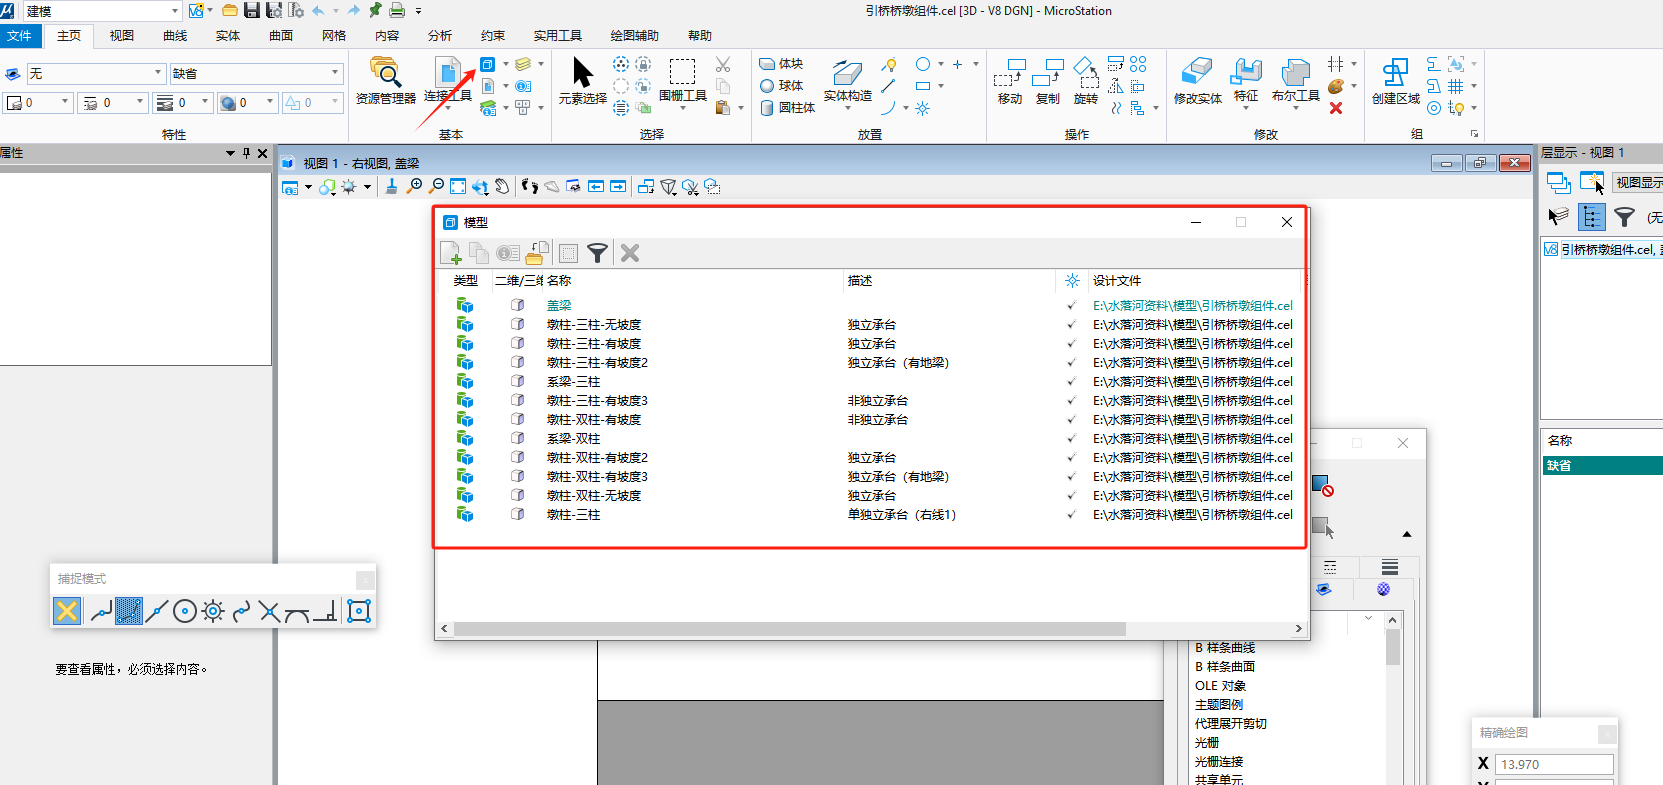Open the 建模 workflow dropdown
The height and width of the screenshot is (785, 1663).
tap(175, 11)
